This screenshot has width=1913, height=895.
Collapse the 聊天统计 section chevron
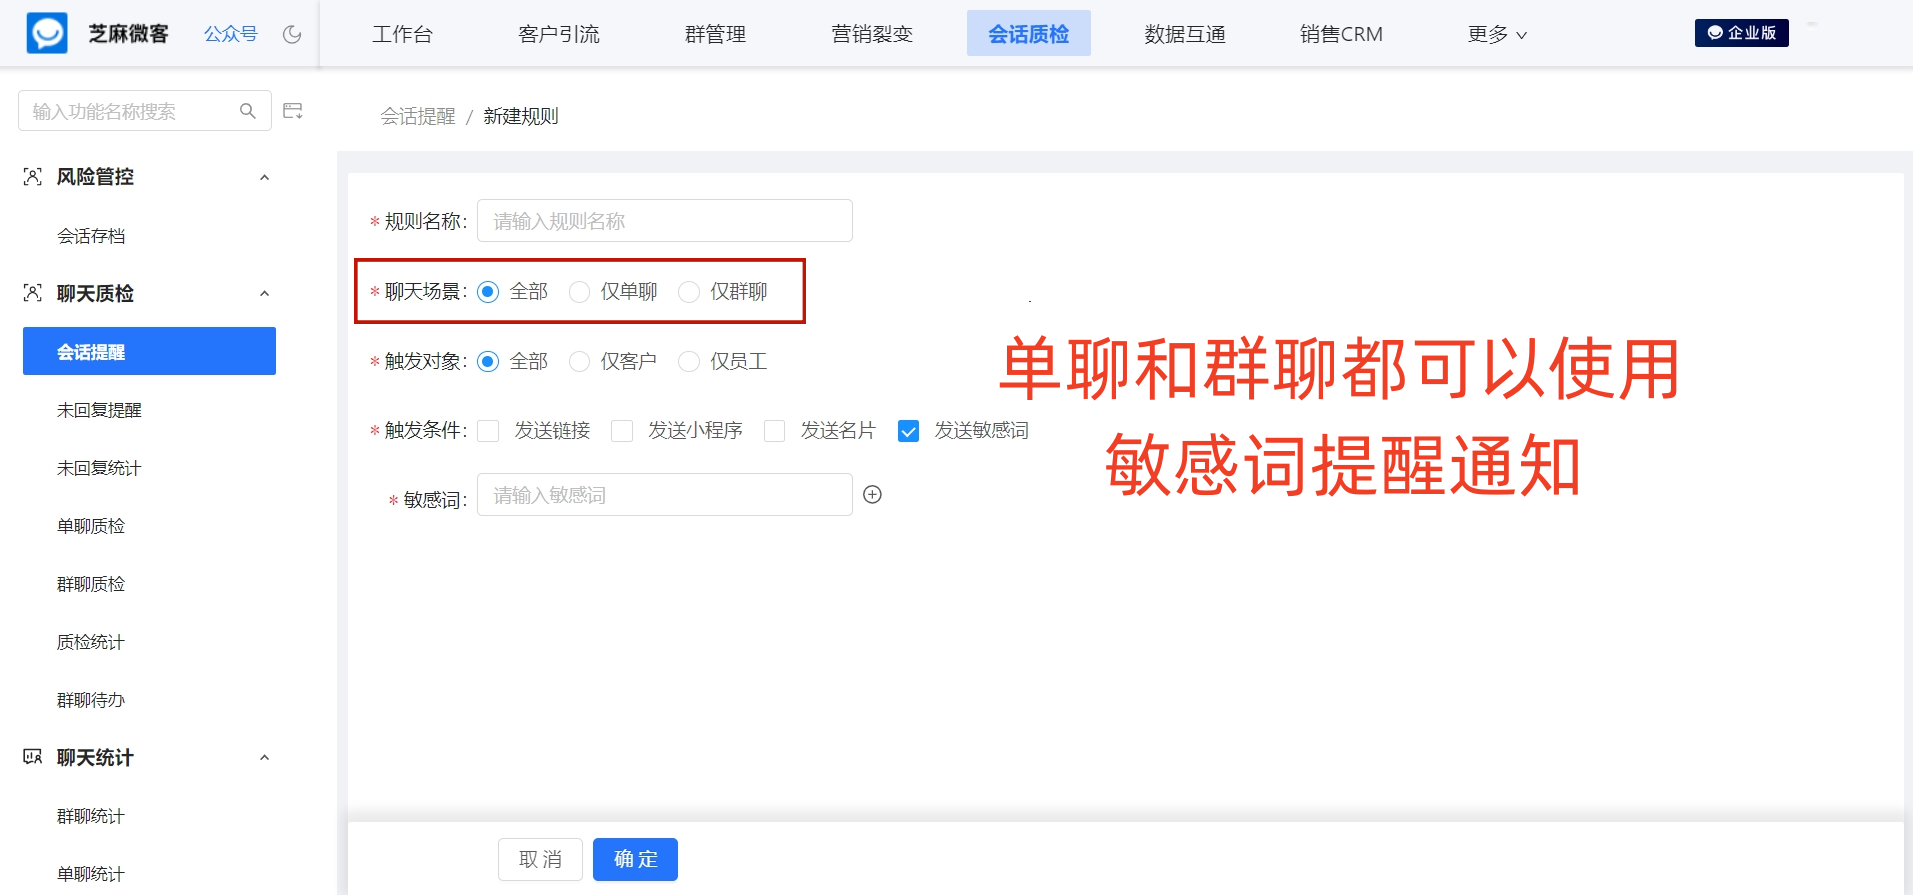pos(264,758)
